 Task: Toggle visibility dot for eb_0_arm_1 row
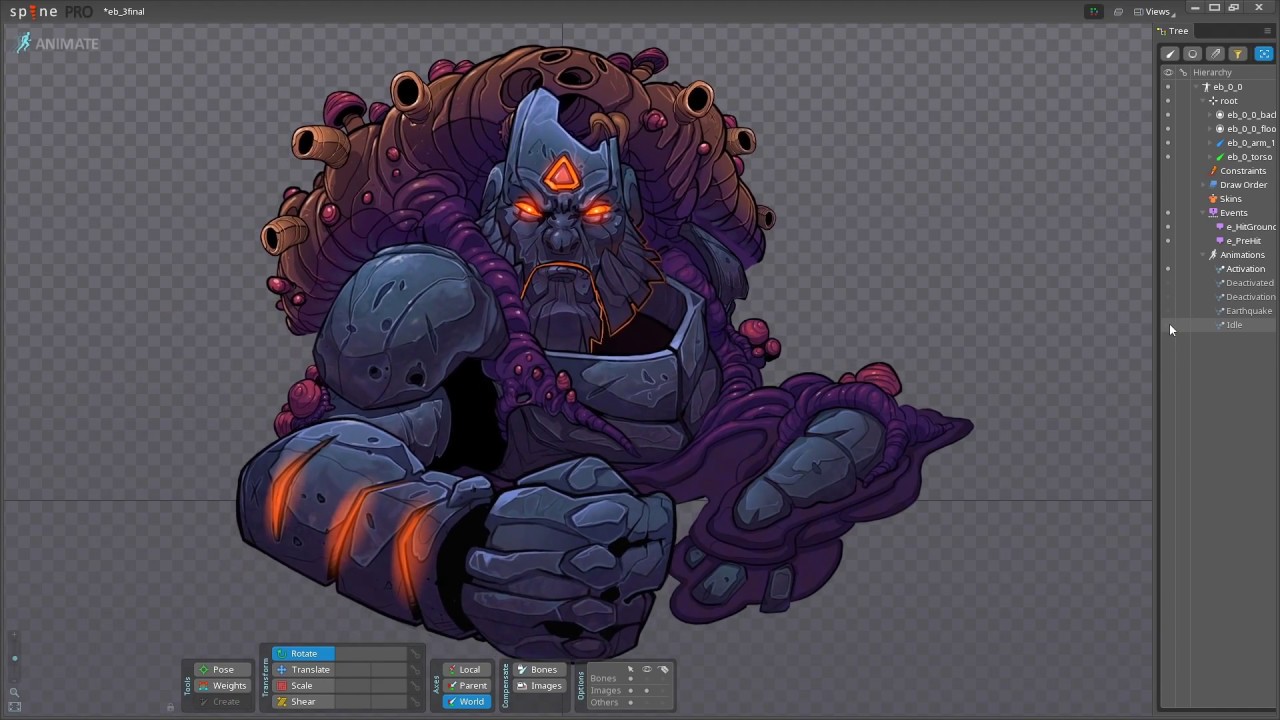coord(1168,143)
